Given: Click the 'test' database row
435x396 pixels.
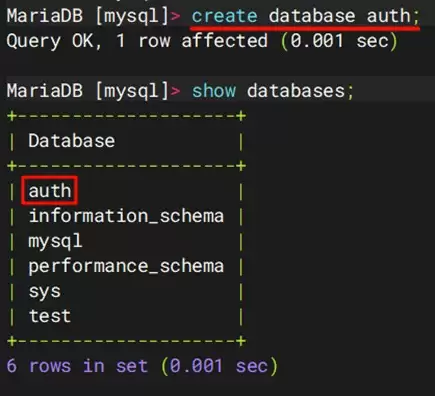Looking at the screenshot, I should [50, 316].
